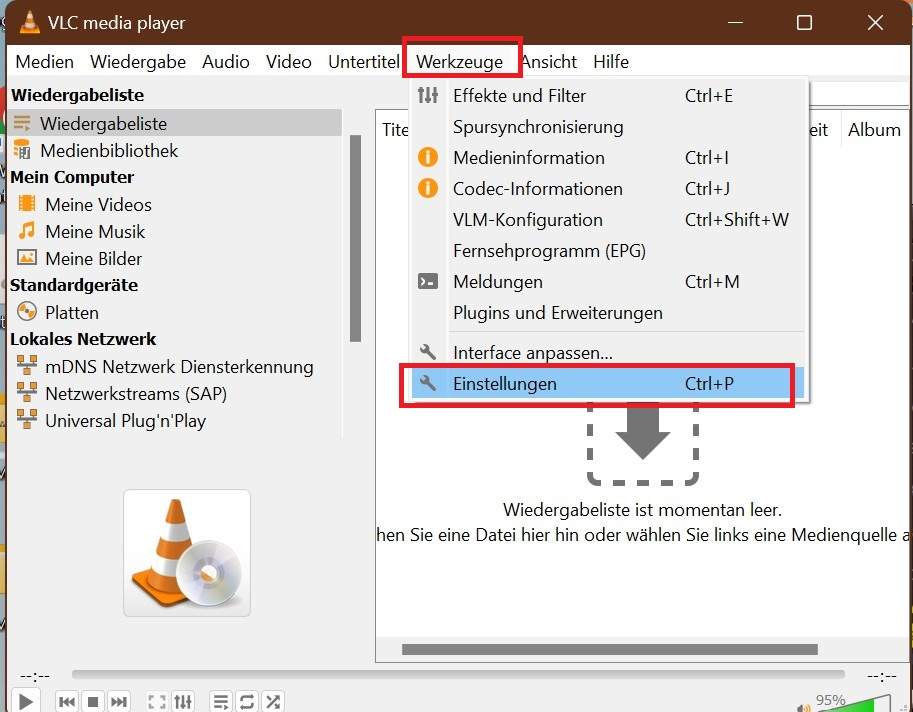The image size is (913, 712).
Task: Click the equalizer icon beside Effekte und Filter
Action: click(427, 95)
